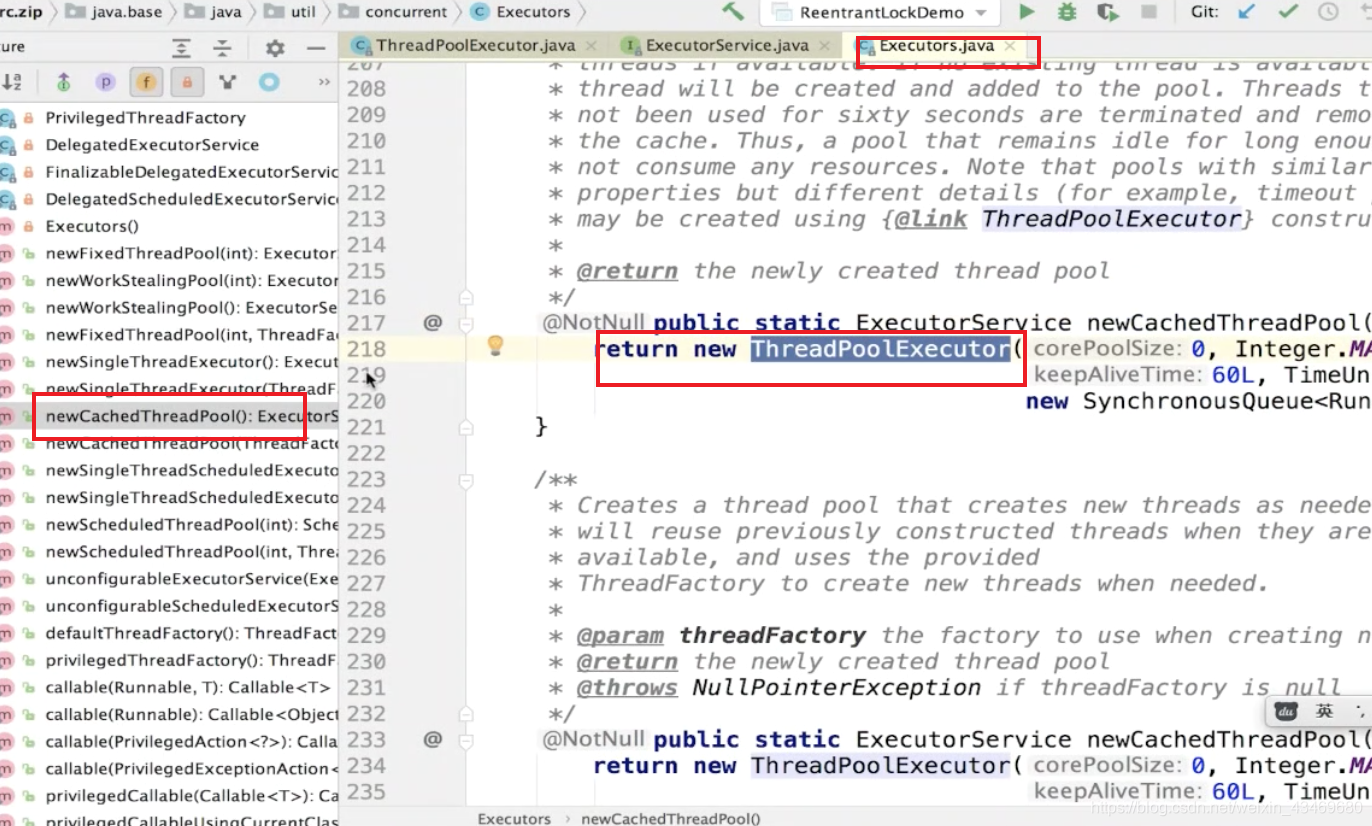Image resolution: width=1372 pixels, height=826 pixels.
Task: Select DelegatedExecutorService in Structure tree
Action: (152, 145)
